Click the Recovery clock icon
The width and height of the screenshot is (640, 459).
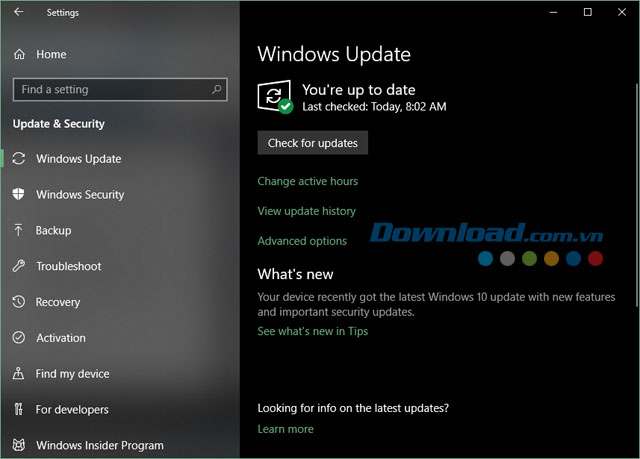(19, 302)
